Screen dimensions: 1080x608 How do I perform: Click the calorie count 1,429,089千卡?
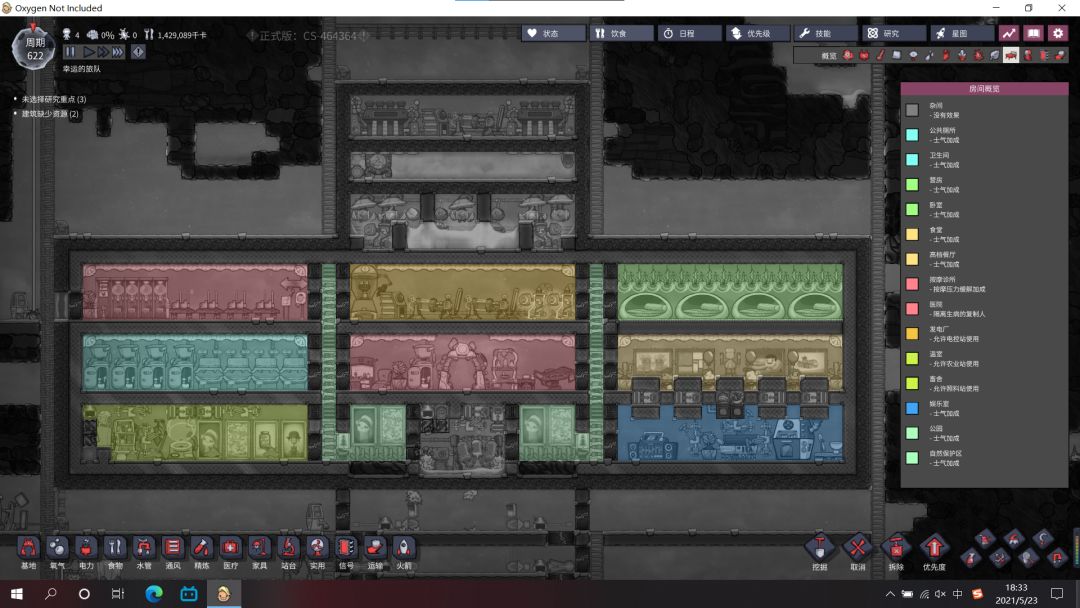[182, 35]
